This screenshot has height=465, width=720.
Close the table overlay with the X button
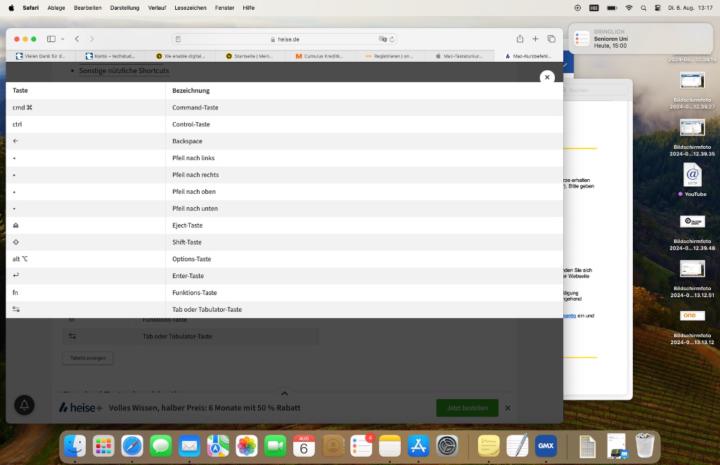pos(547,77)
